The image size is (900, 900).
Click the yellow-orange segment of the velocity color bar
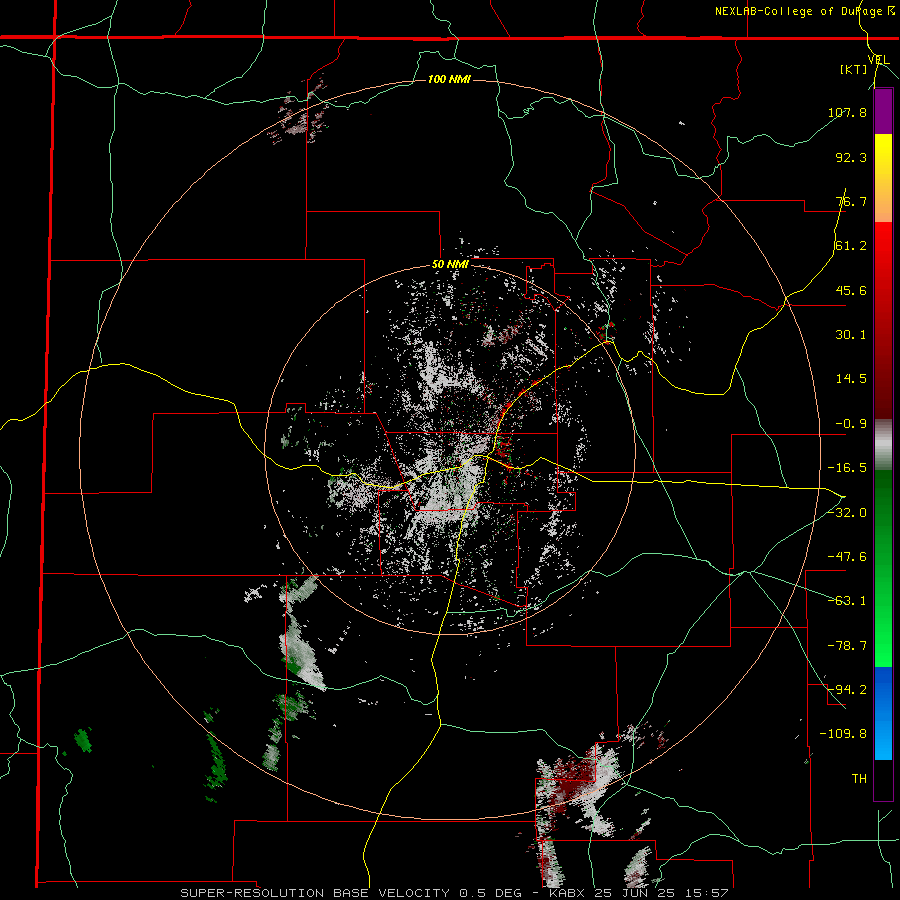pyautogui.click(x=883, y=178)
